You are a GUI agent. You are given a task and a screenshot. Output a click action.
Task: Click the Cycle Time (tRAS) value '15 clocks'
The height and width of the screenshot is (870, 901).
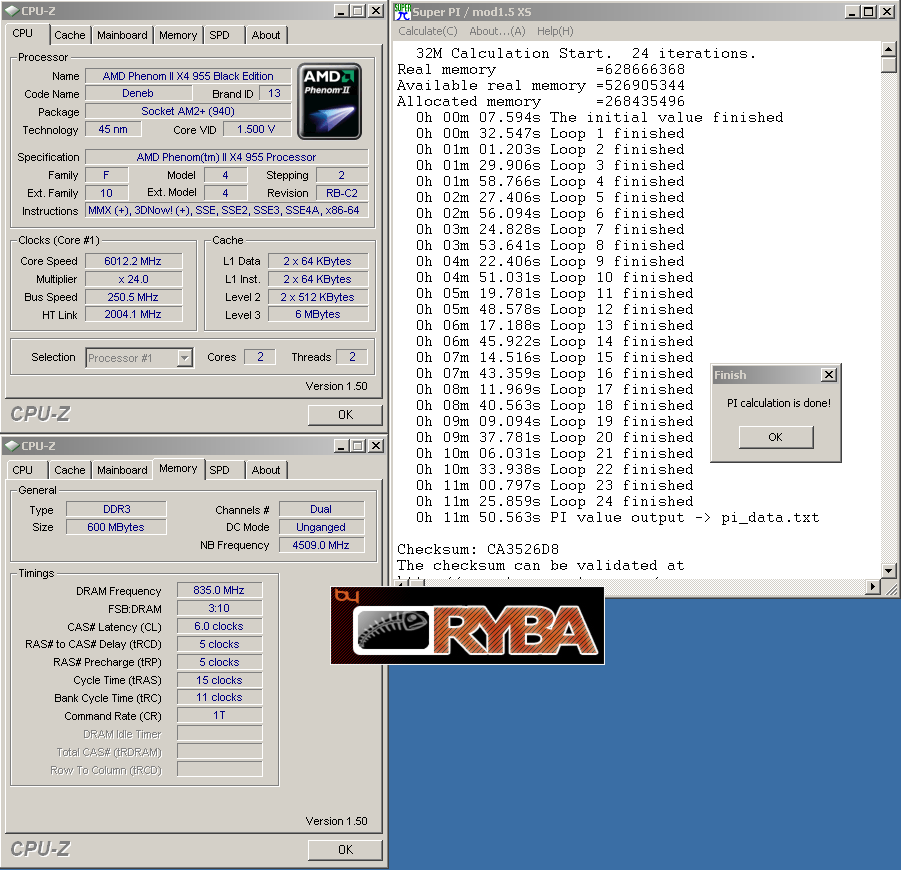click(220, 680)
